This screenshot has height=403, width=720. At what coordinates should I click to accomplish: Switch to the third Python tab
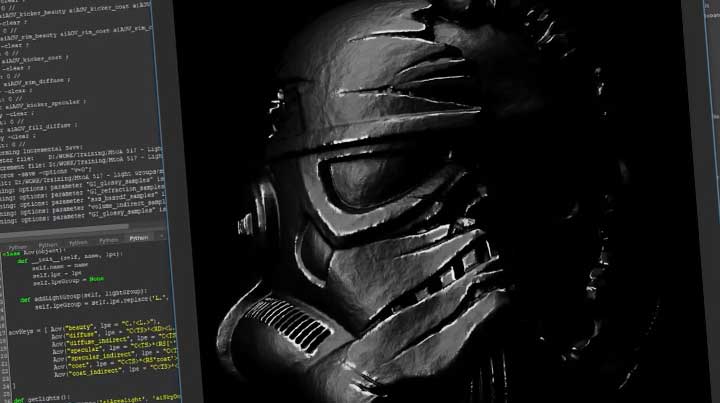[78, 242]
